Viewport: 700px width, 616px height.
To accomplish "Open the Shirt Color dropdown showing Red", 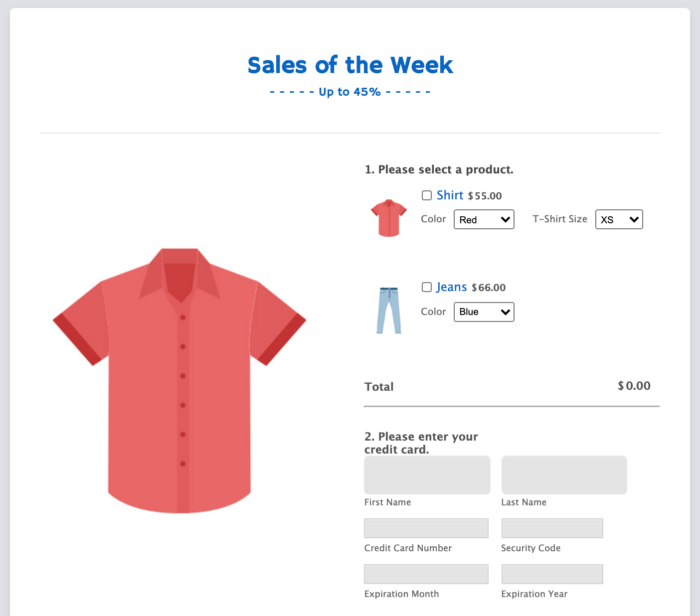I will pos(483,219).
